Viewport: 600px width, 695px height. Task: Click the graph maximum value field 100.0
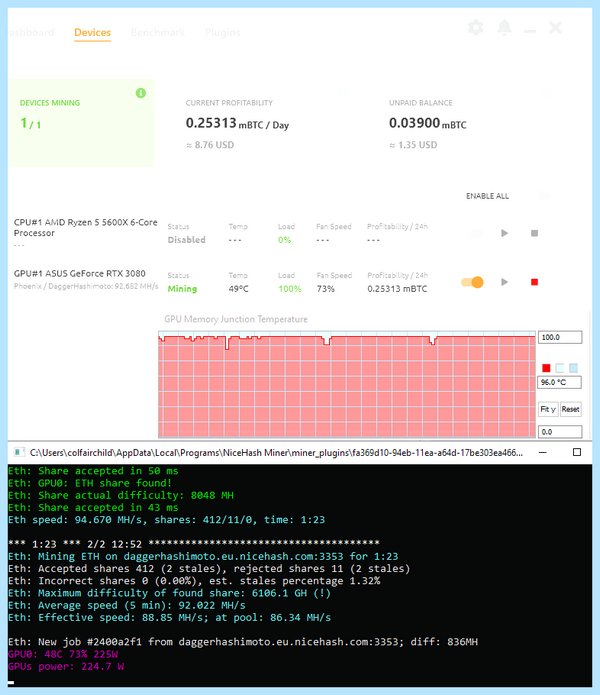560,337
